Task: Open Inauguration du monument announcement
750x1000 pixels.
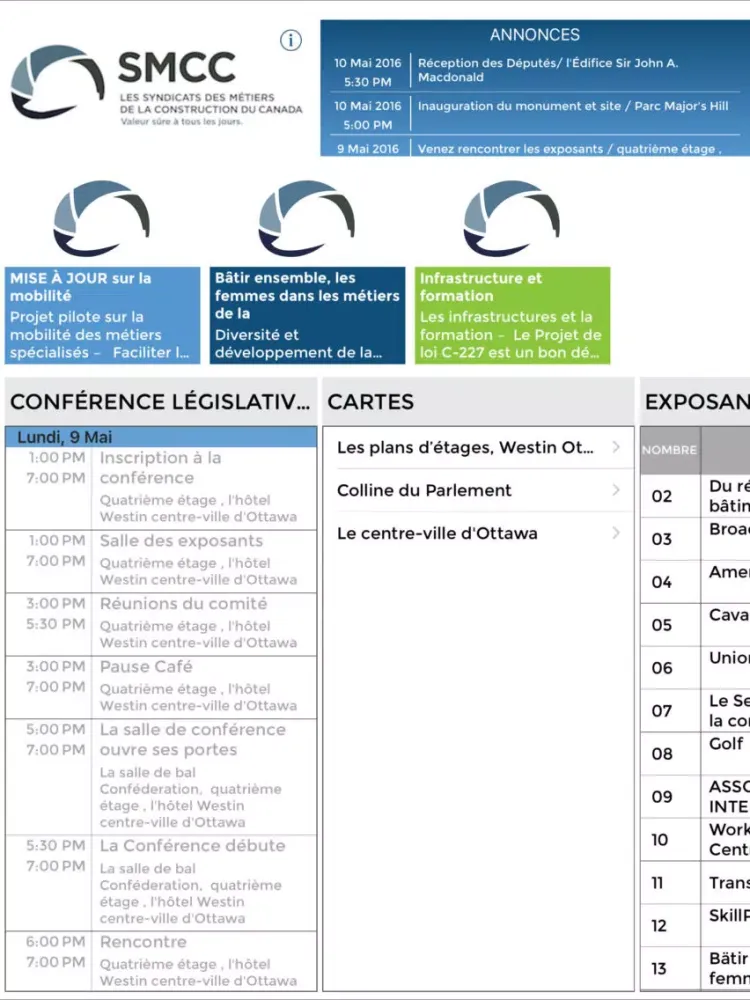Action: [535, 114]
